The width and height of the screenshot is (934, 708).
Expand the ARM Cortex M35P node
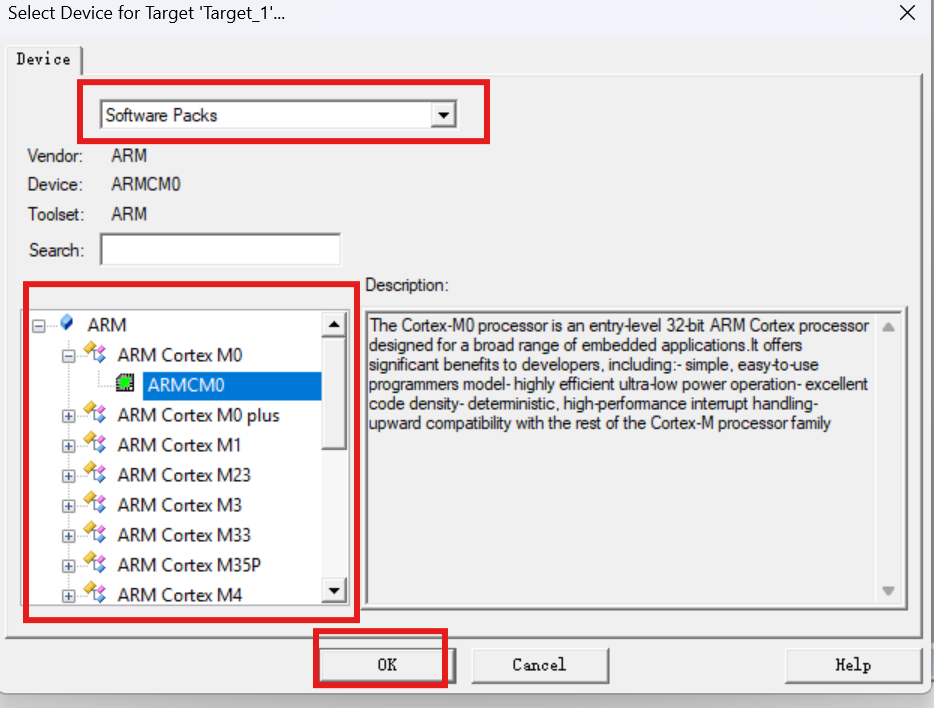[69, 566]
